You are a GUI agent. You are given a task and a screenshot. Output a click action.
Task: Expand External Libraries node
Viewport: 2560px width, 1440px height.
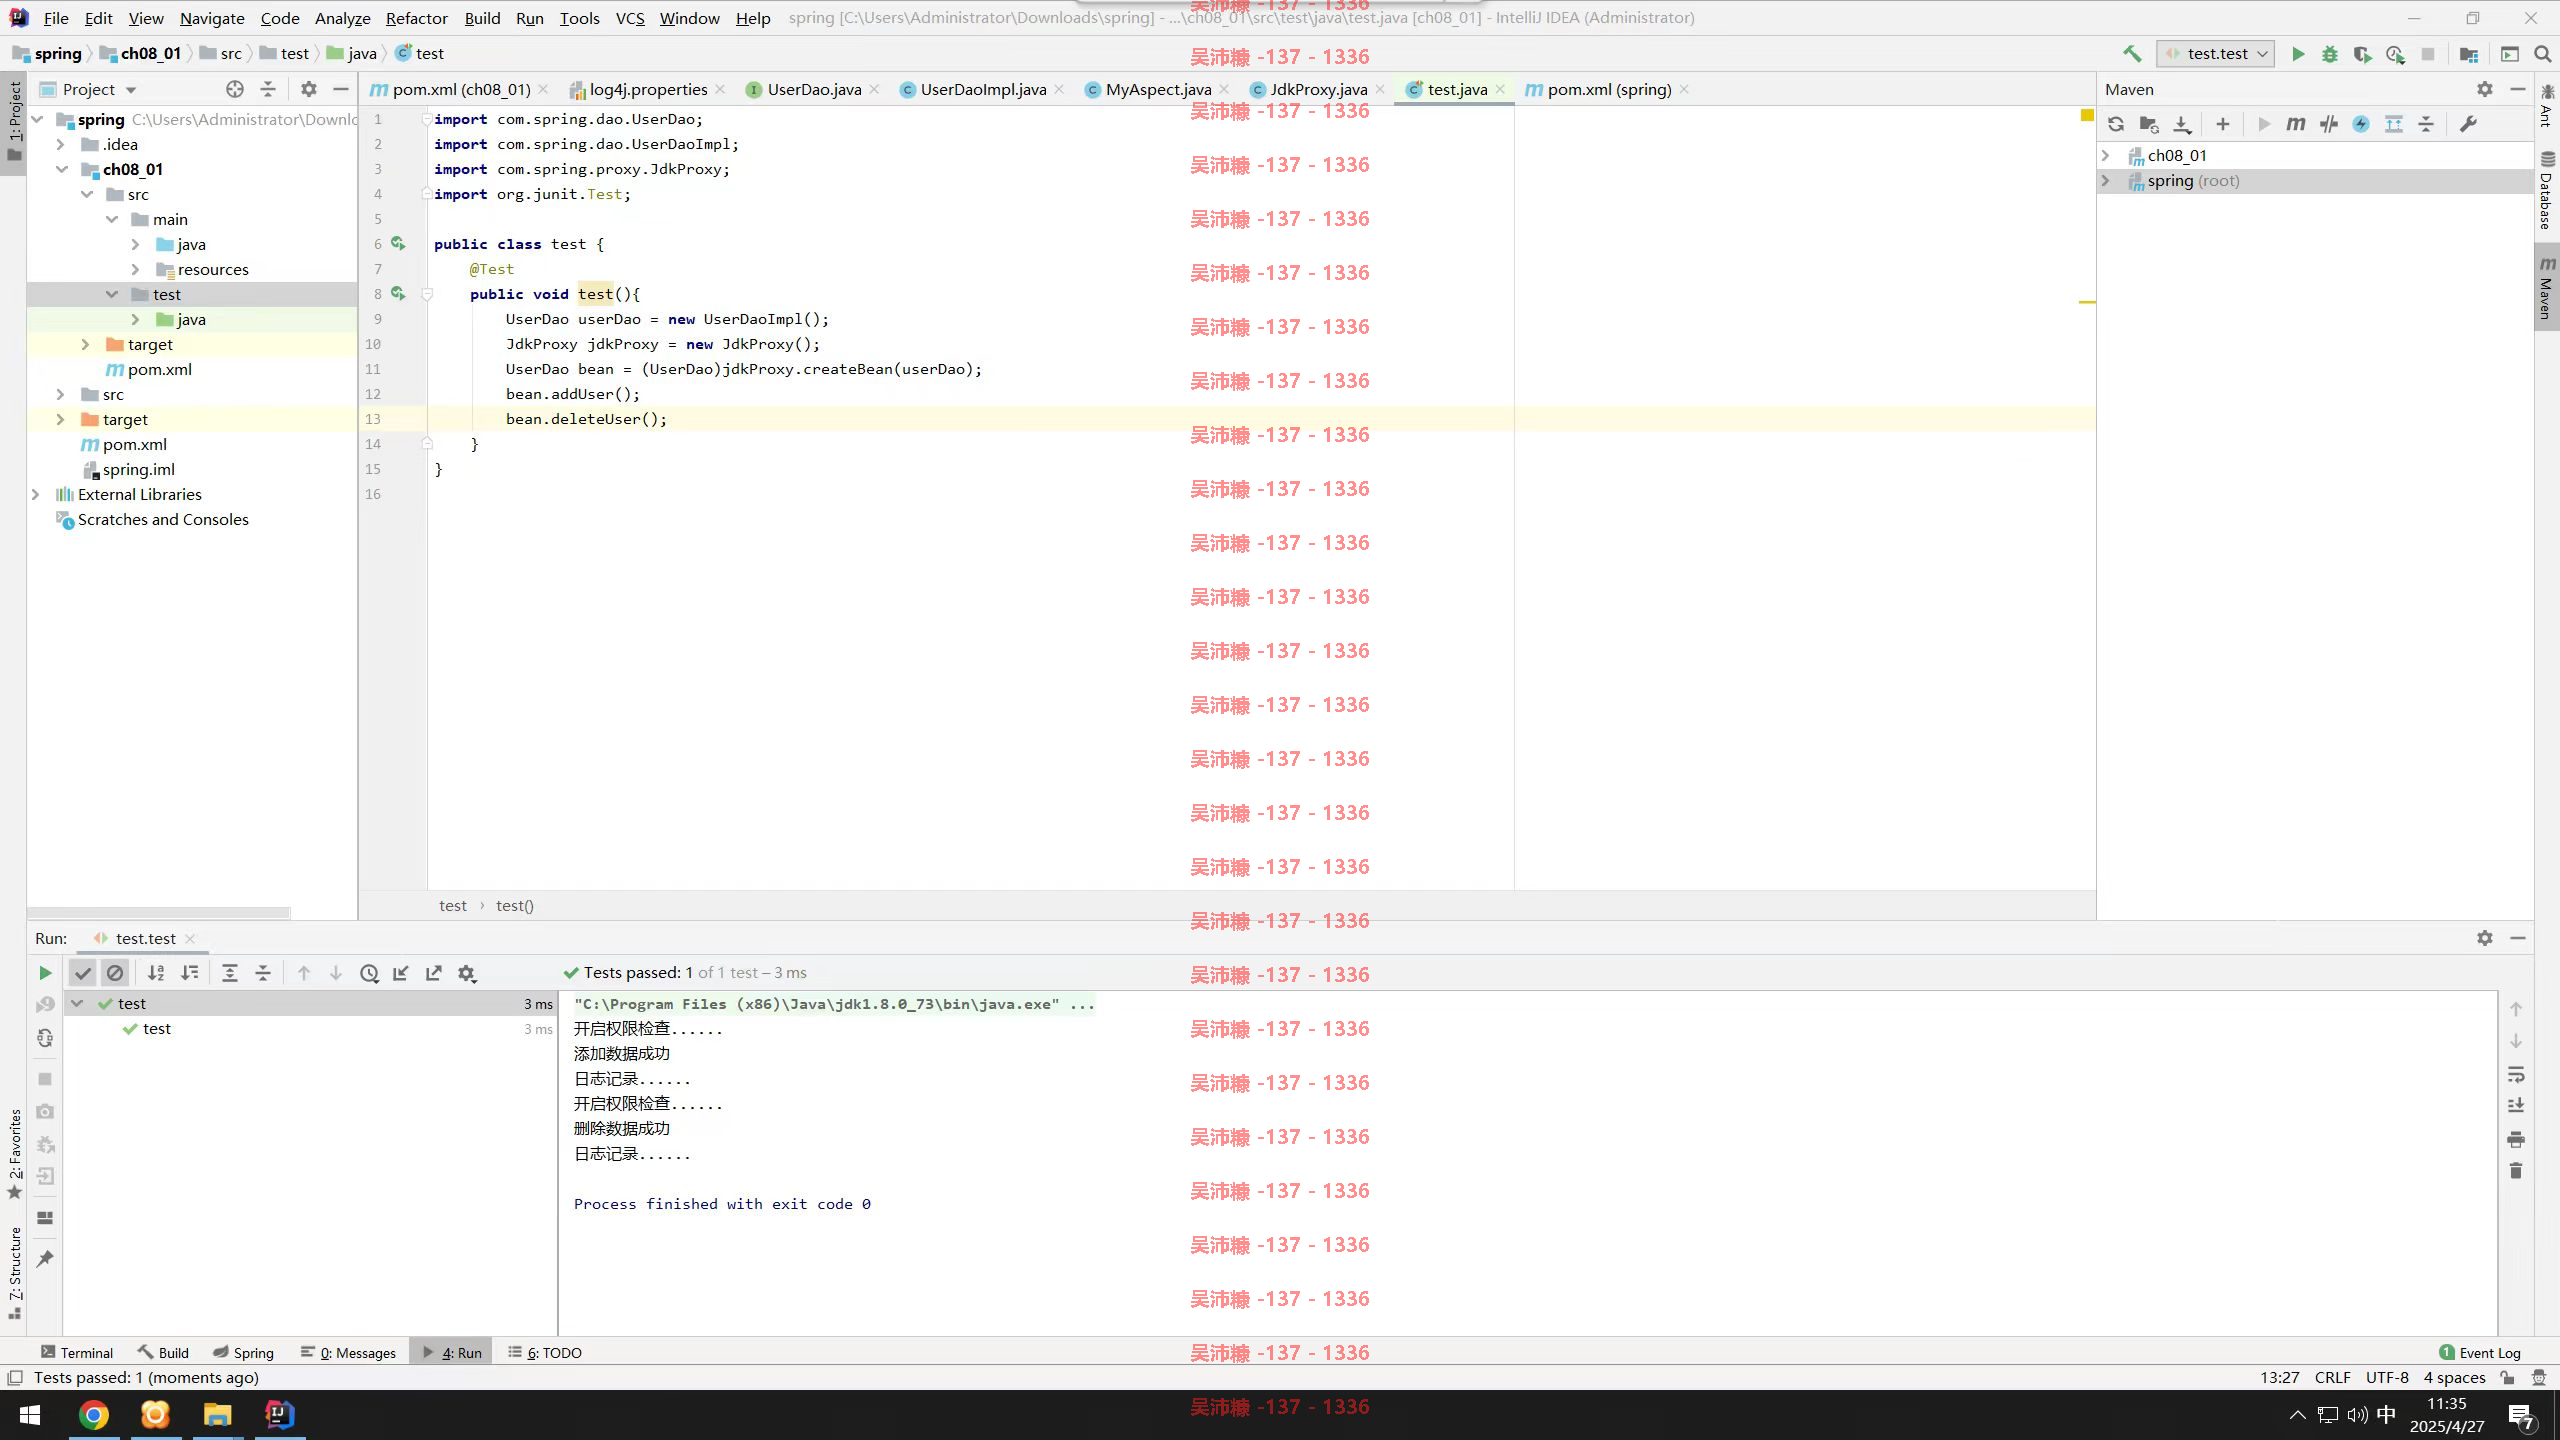pyautogui.click(x=36, y=494)
